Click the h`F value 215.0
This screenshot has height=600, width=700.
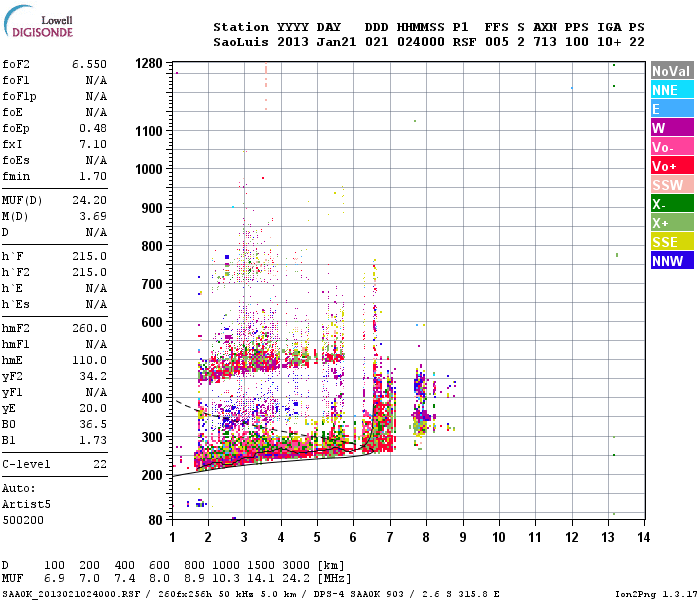(90, 256)
